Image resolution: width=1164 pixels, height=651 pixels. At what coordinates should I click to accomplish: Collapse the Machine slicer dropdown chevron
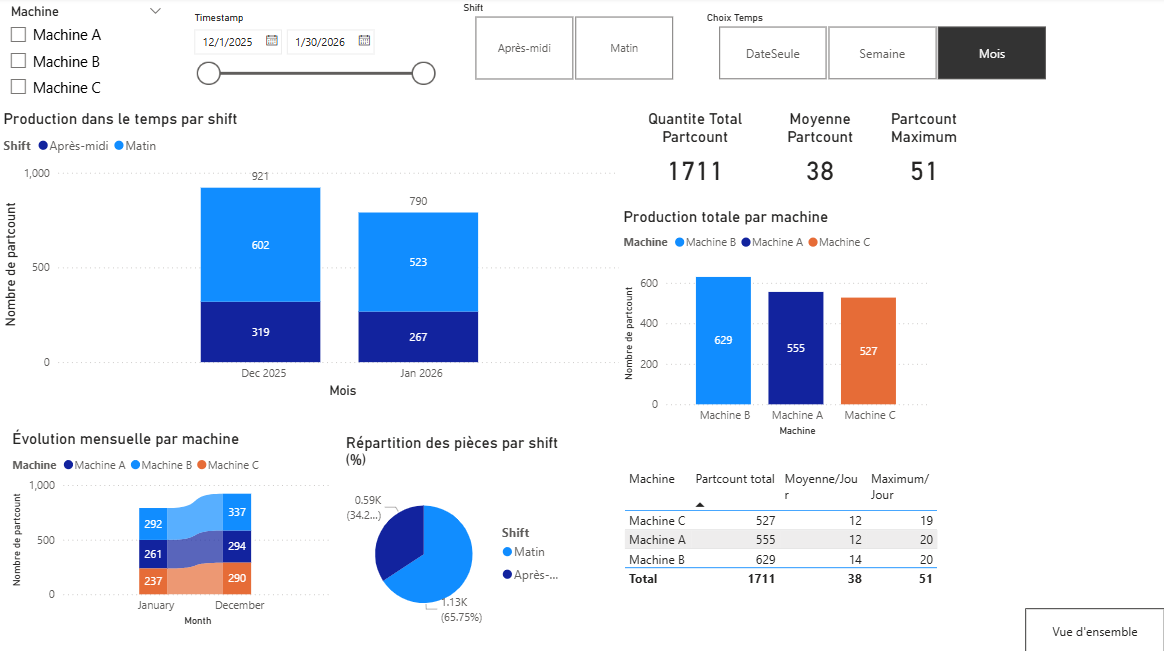(x=155, y=11)
